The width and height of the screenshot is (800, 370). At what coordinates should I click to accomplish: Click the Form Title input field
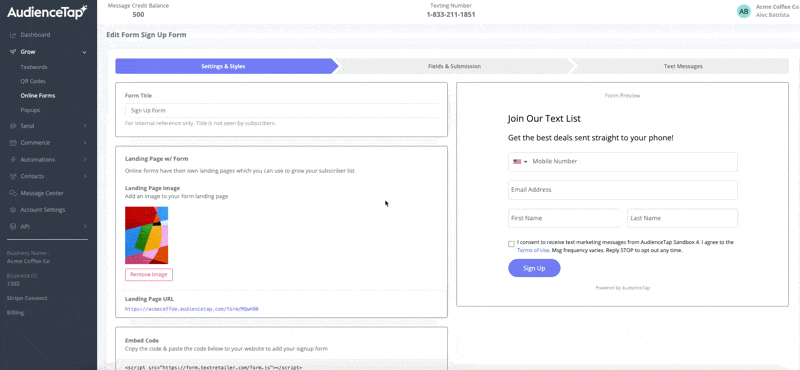tap(282, 110)
